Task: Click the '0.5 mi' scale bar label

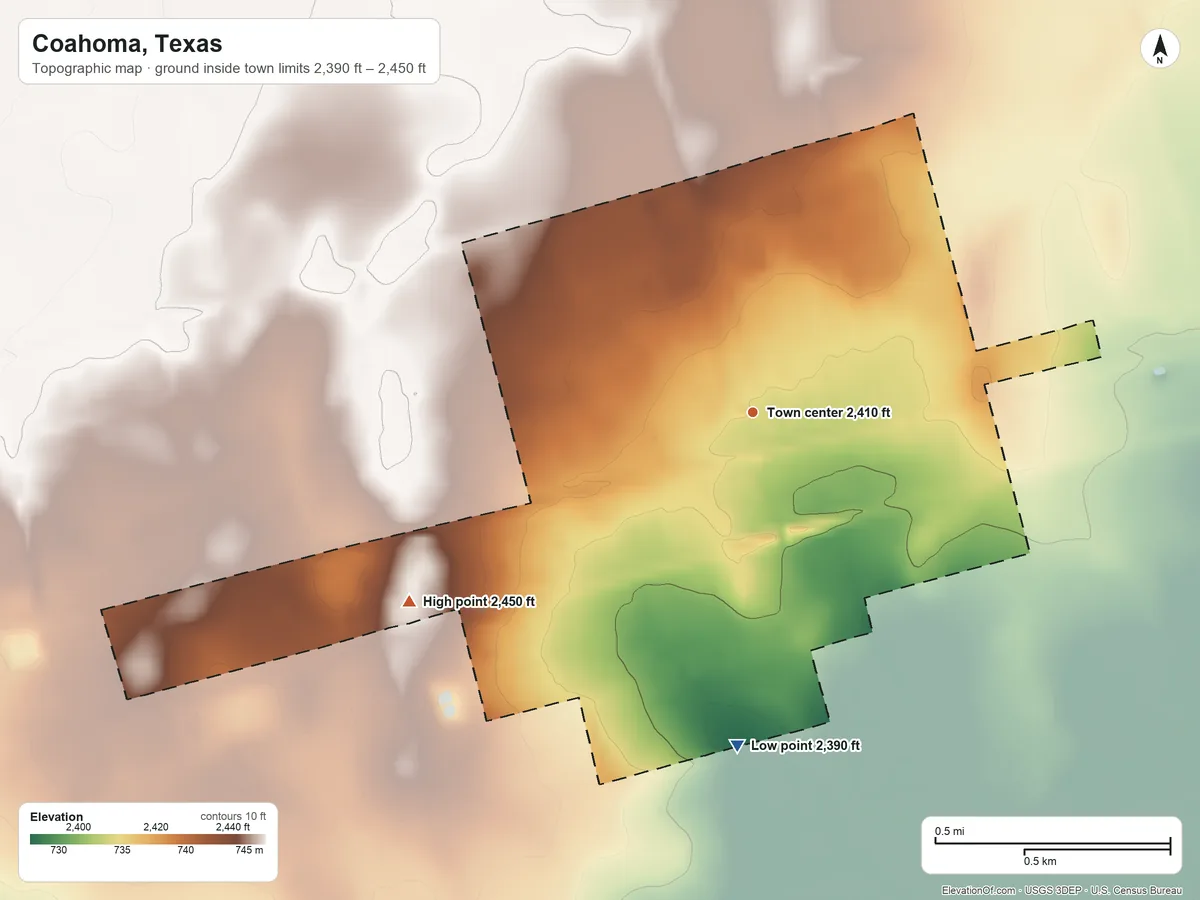Action: point(949,831)
